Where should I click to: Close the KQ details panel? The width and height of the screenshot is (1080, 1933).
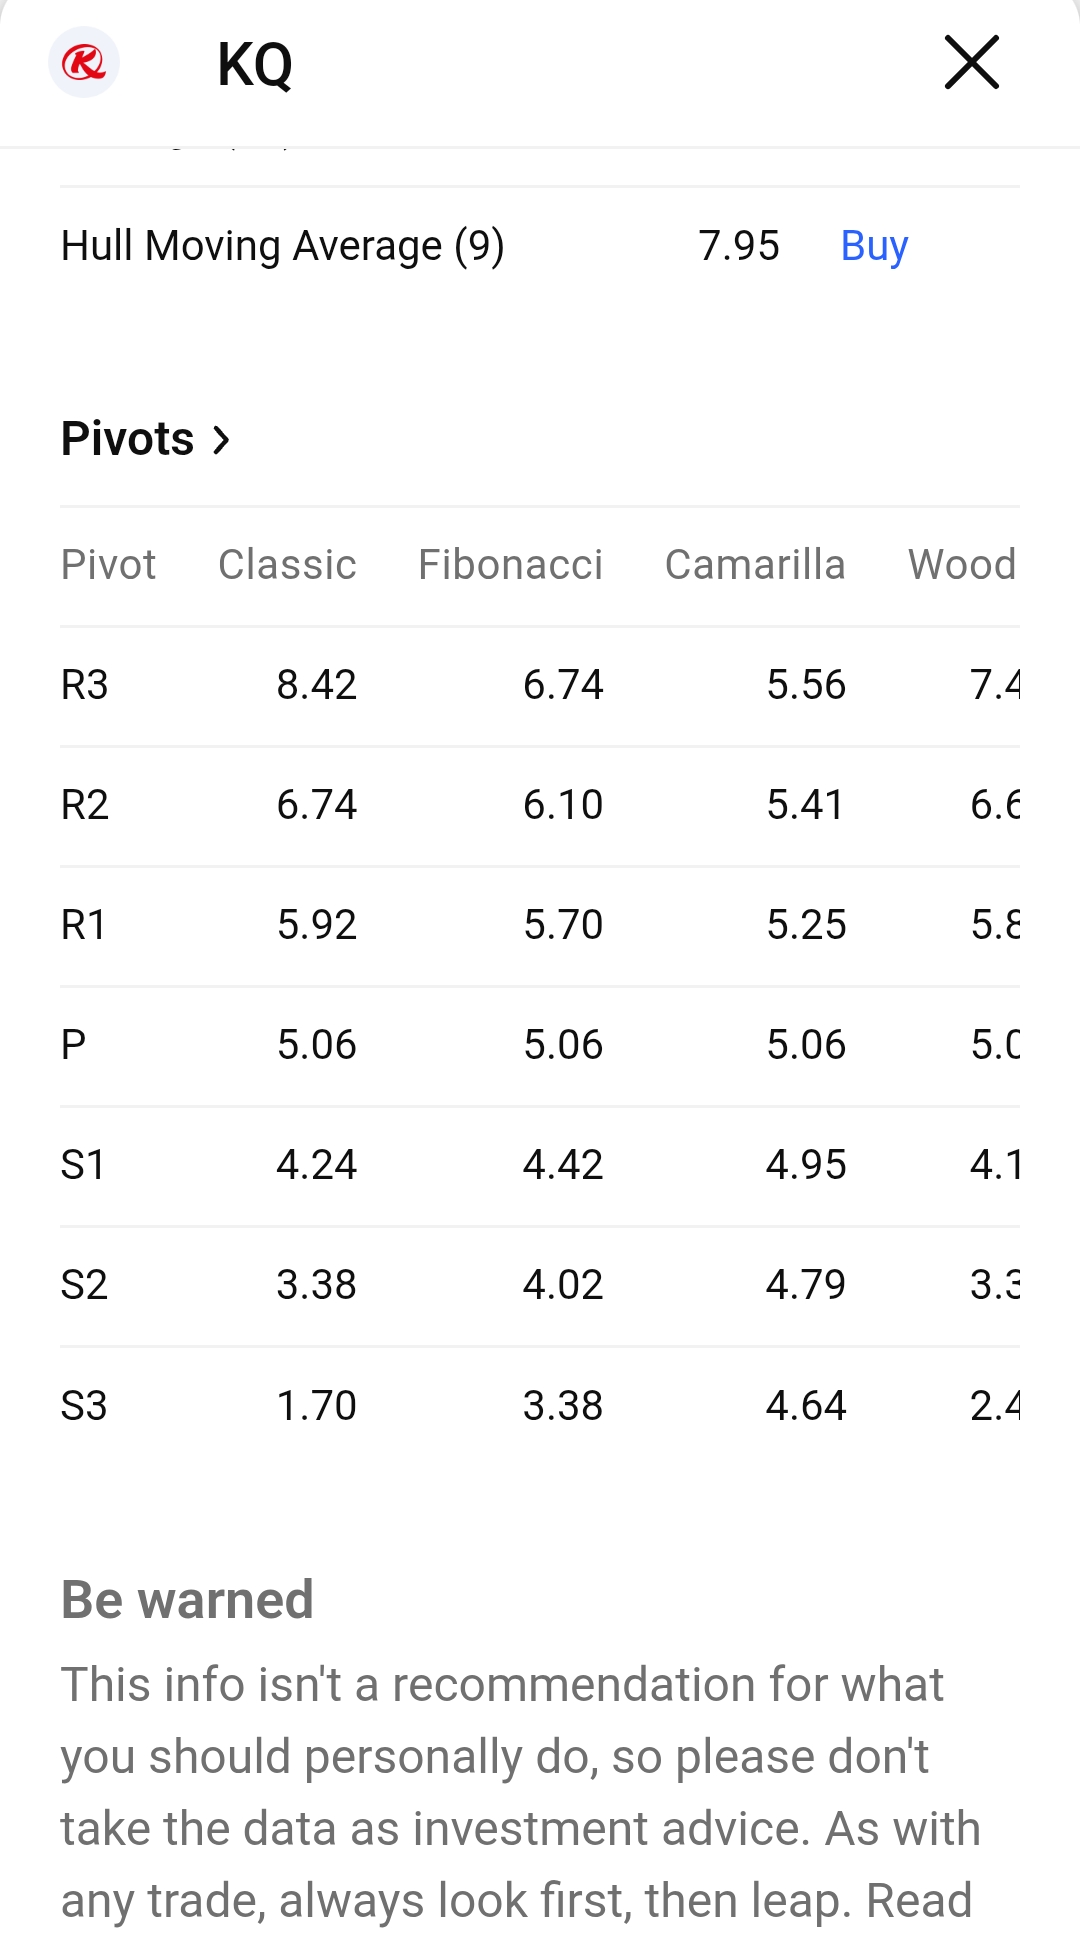pos(971,63)
